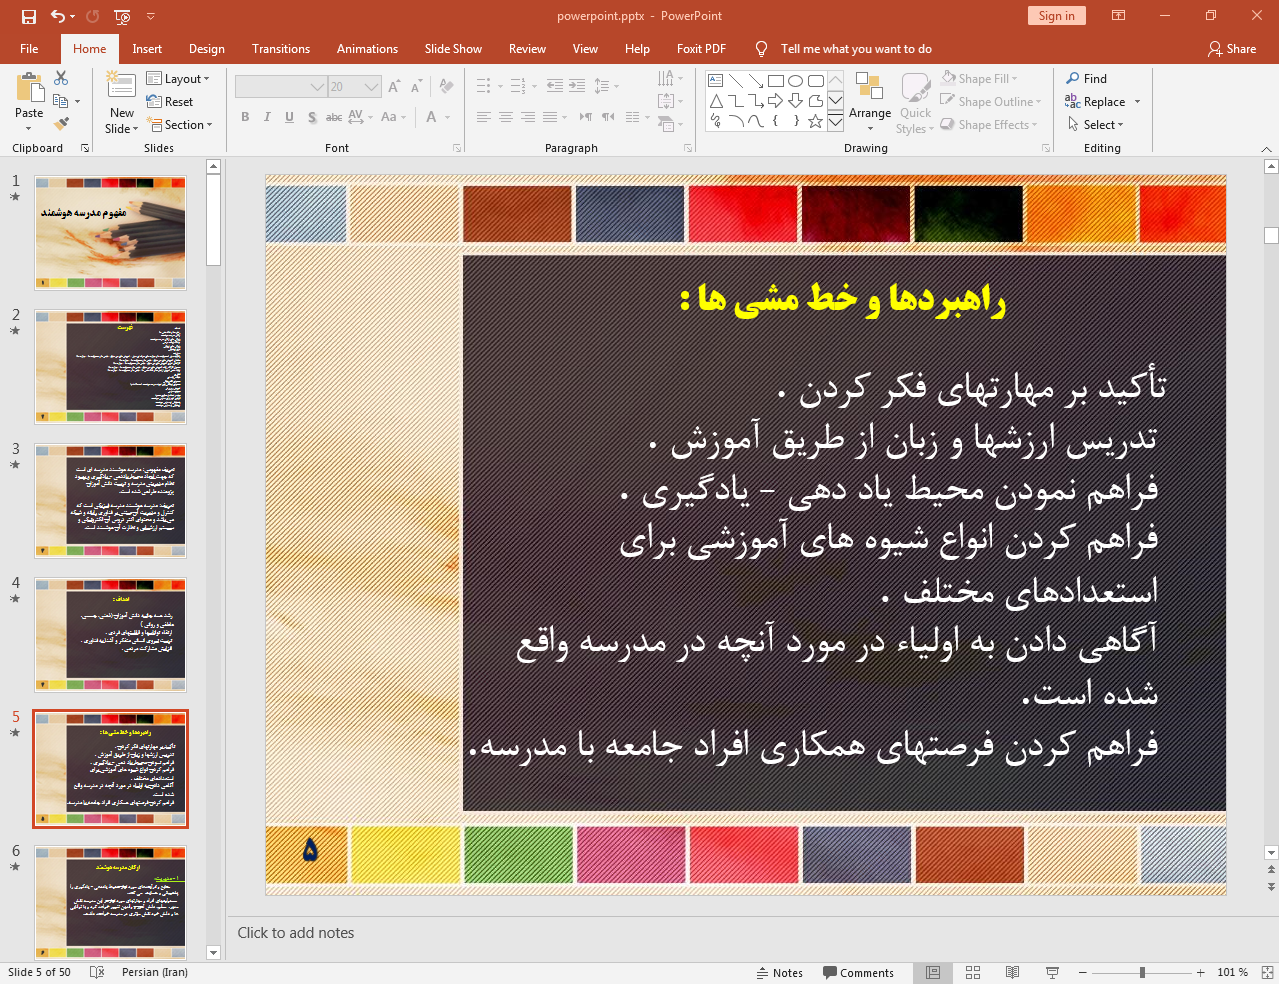
Task: Switch to Slide Sorter view
Action: click(x=973, y=973)
